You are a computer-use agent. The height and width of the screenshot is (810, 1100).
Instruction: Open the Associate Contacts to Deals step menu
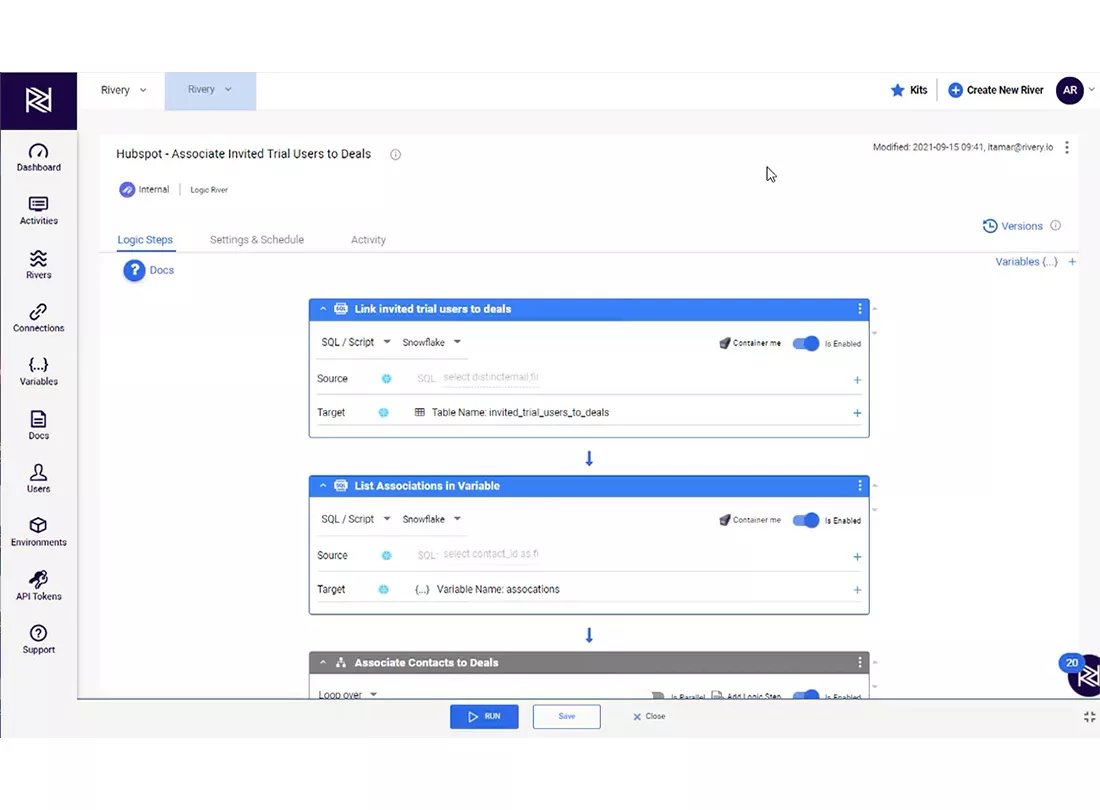(x=859, y=662)
